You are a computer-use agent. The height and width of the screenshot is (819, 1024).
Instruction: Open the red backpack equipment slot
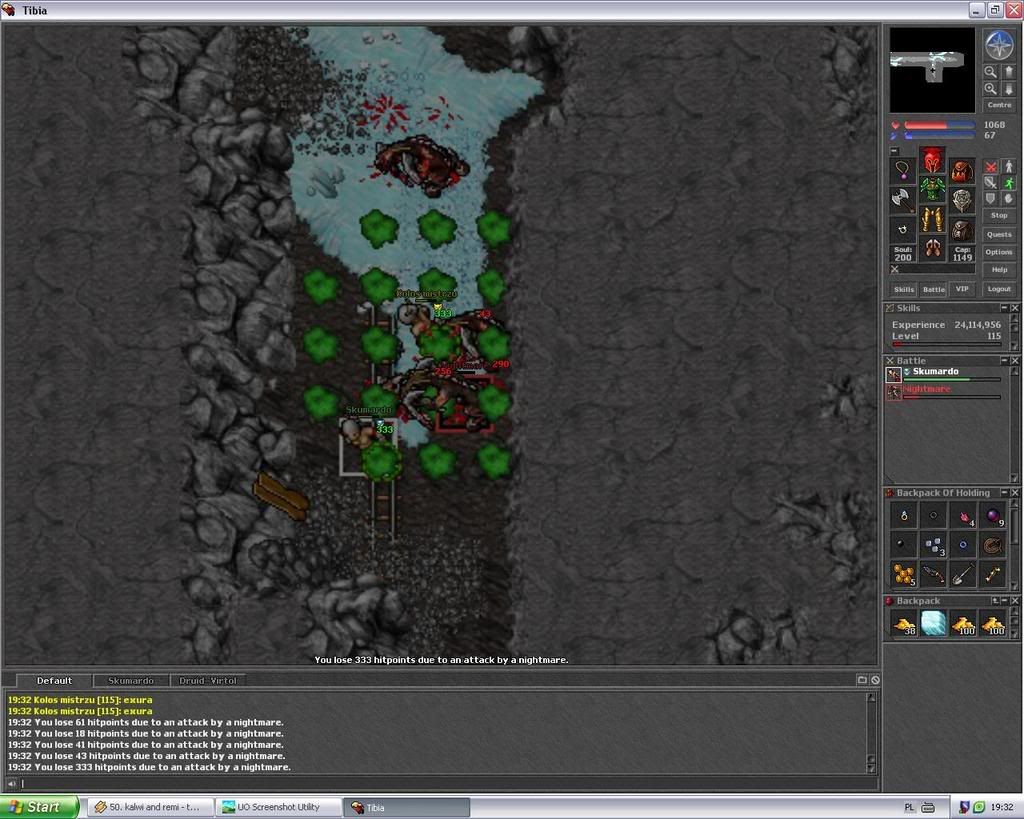963,170
